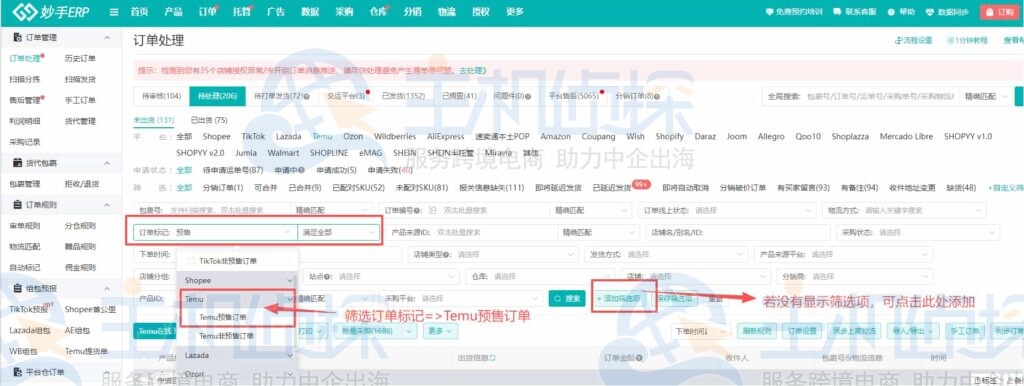Screen dimensions: 1024x386
Task: Click the red 订购 button
Action: pyautogui.click(x=999, y=12)
